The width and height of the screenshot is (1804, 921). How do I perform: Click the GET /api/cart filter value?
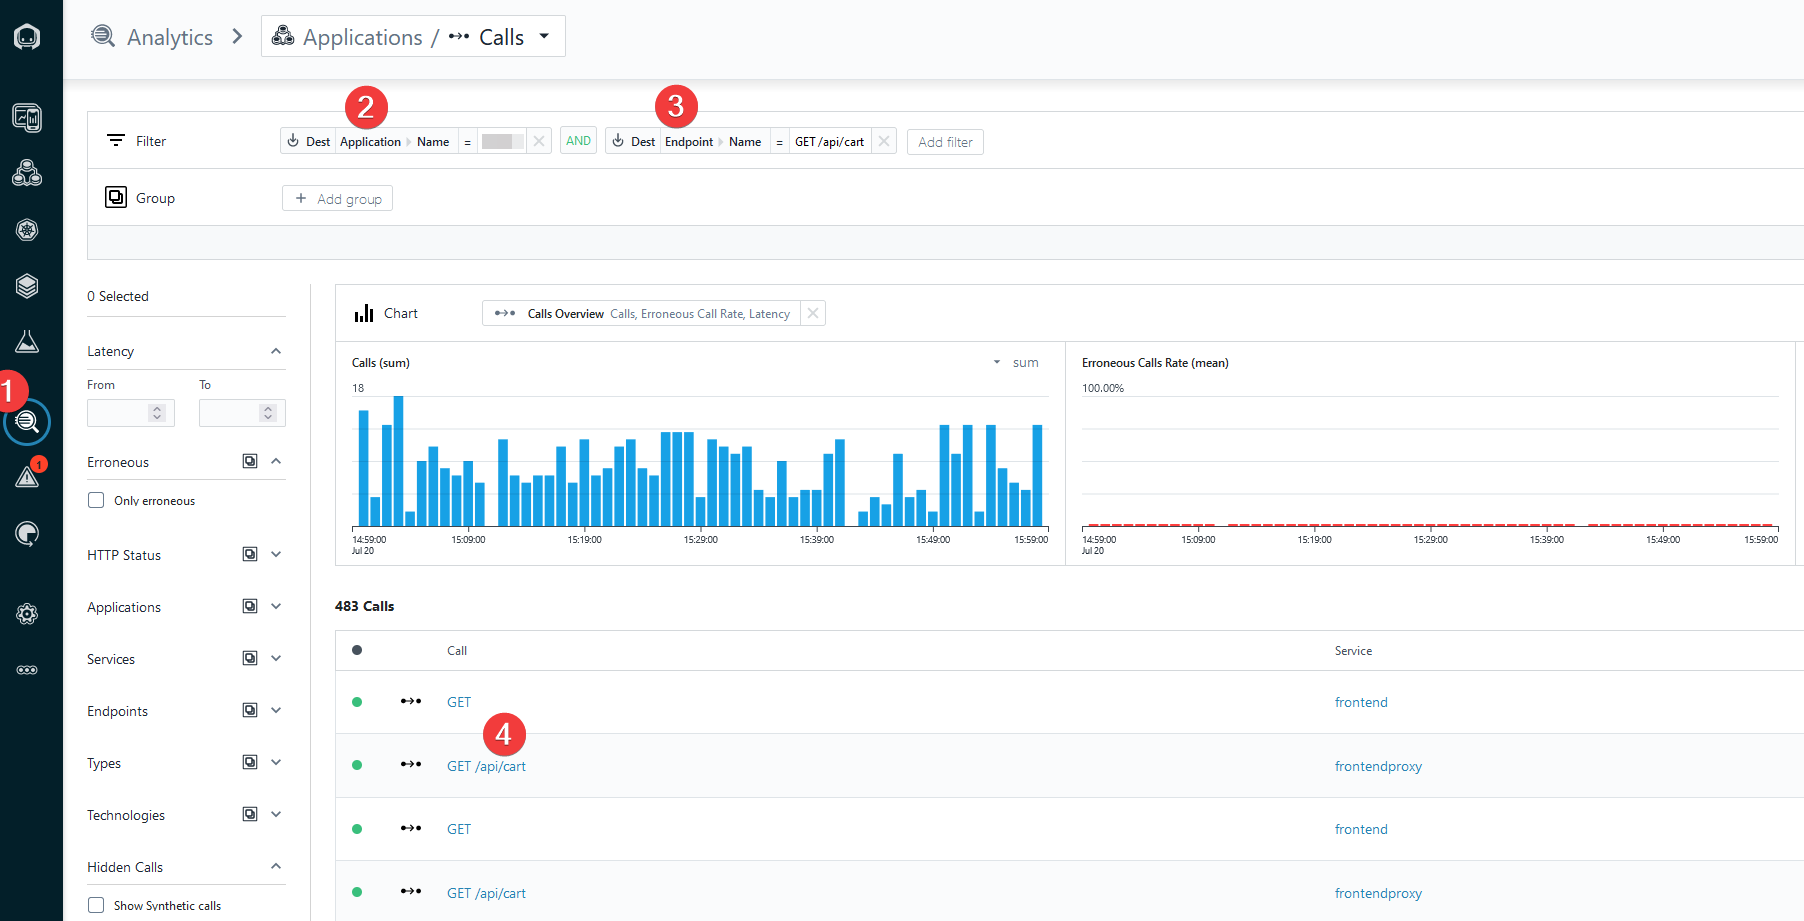tap(829, 141)
